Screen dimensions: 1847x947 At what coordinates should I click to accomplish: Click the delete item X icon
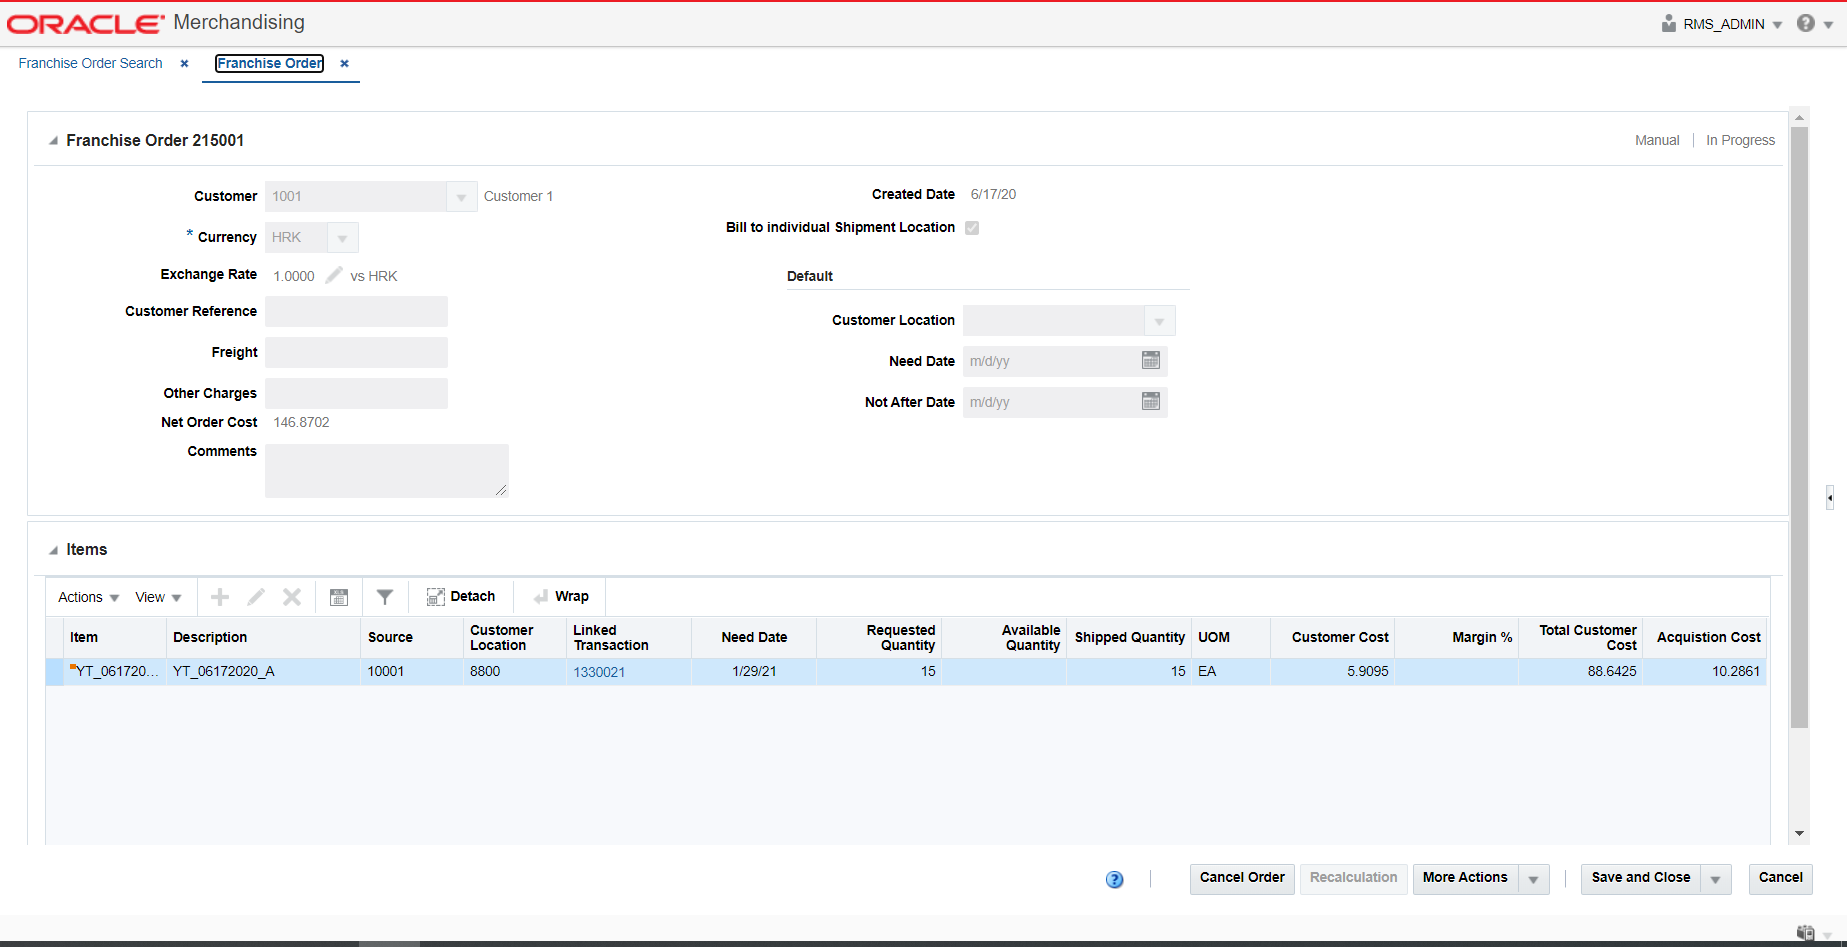pyautogui.click(x=292, y=597)
